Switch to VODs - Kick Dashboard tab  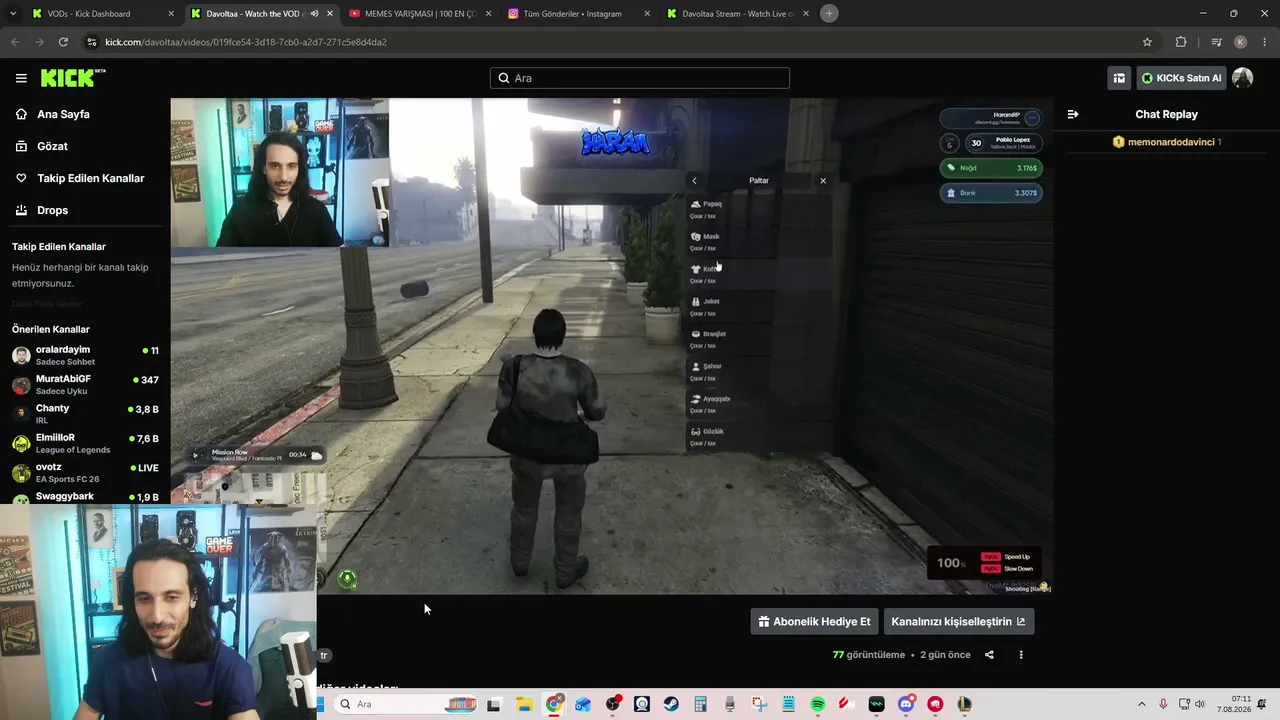point(102,14)
